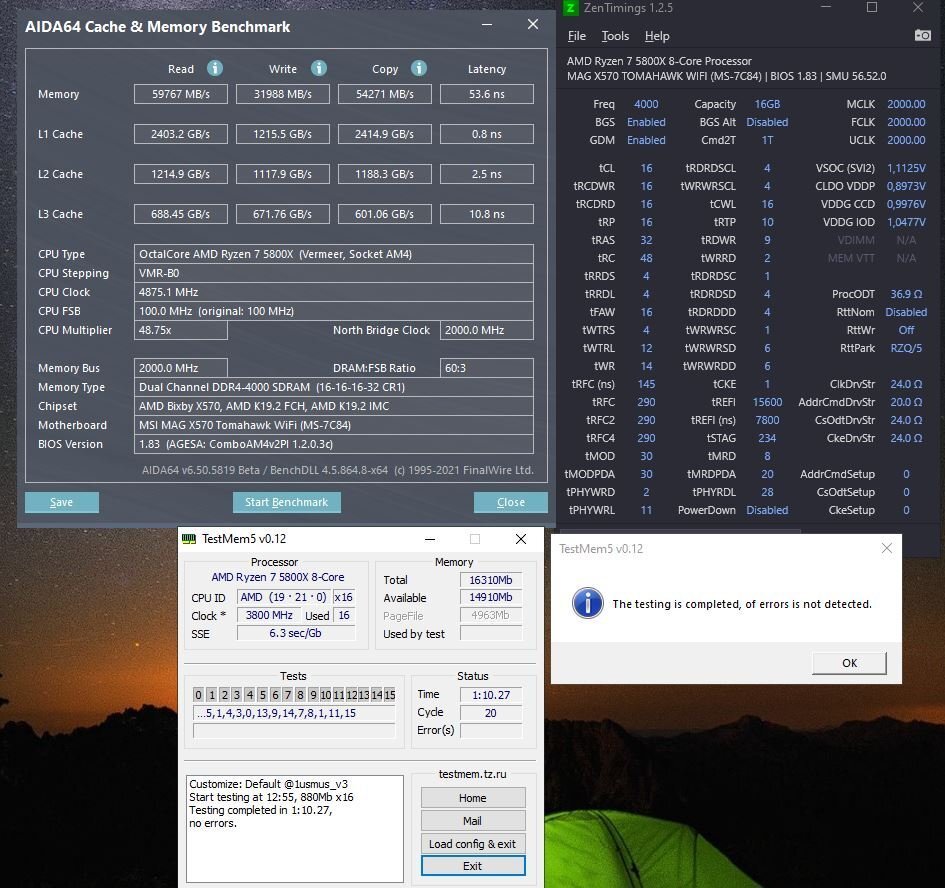Screen dimensions: 945x888
Task: Open the Tools menu in ZenTimings
Action: coord(615,36)
